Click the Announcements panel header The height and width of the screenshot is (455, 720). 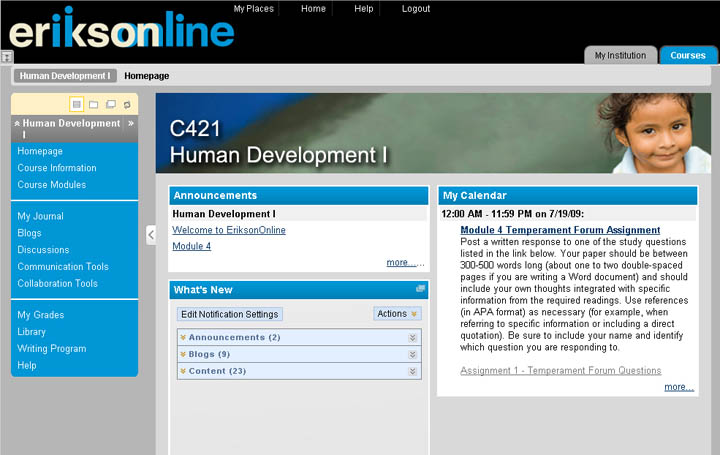(x=299, y=196)
